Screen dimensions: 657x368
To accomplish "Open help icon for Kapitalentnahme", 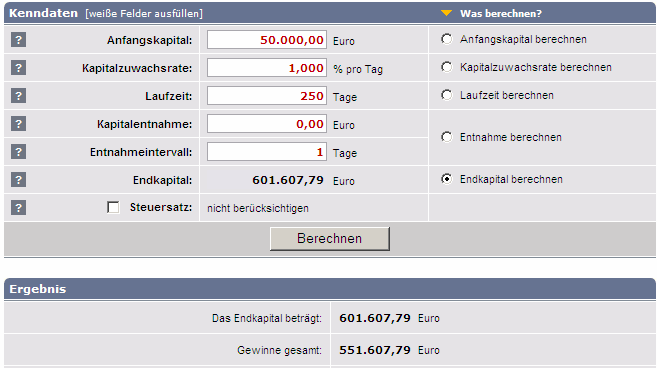I will tap(18, 124).
